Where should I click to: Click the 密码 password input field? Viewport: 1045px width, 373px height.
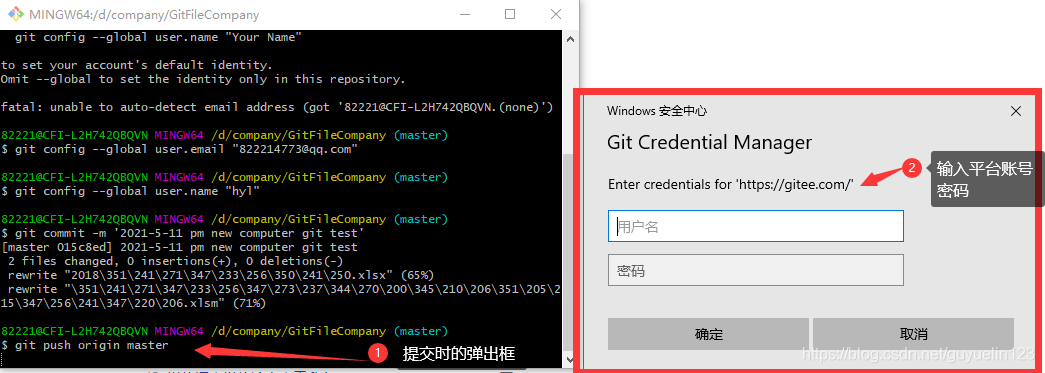click(756, 270)
